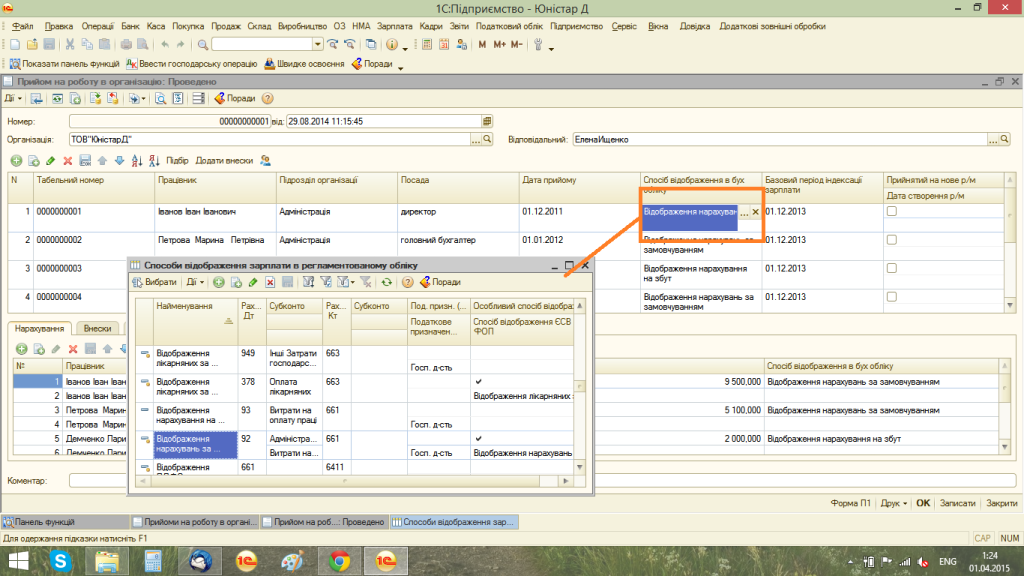The height and width of the screenshot is (576, 1024).
Task: Click the help question mark in the document toolbar
Action: 267,99
